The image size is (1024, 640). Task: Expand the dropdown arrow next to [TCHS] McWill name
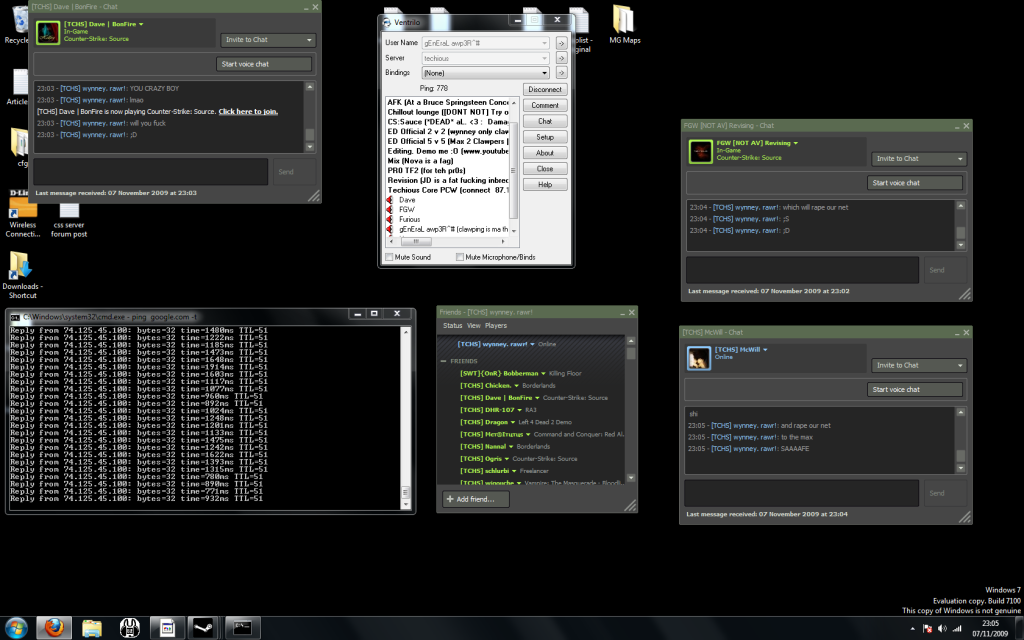pos(765,350)
